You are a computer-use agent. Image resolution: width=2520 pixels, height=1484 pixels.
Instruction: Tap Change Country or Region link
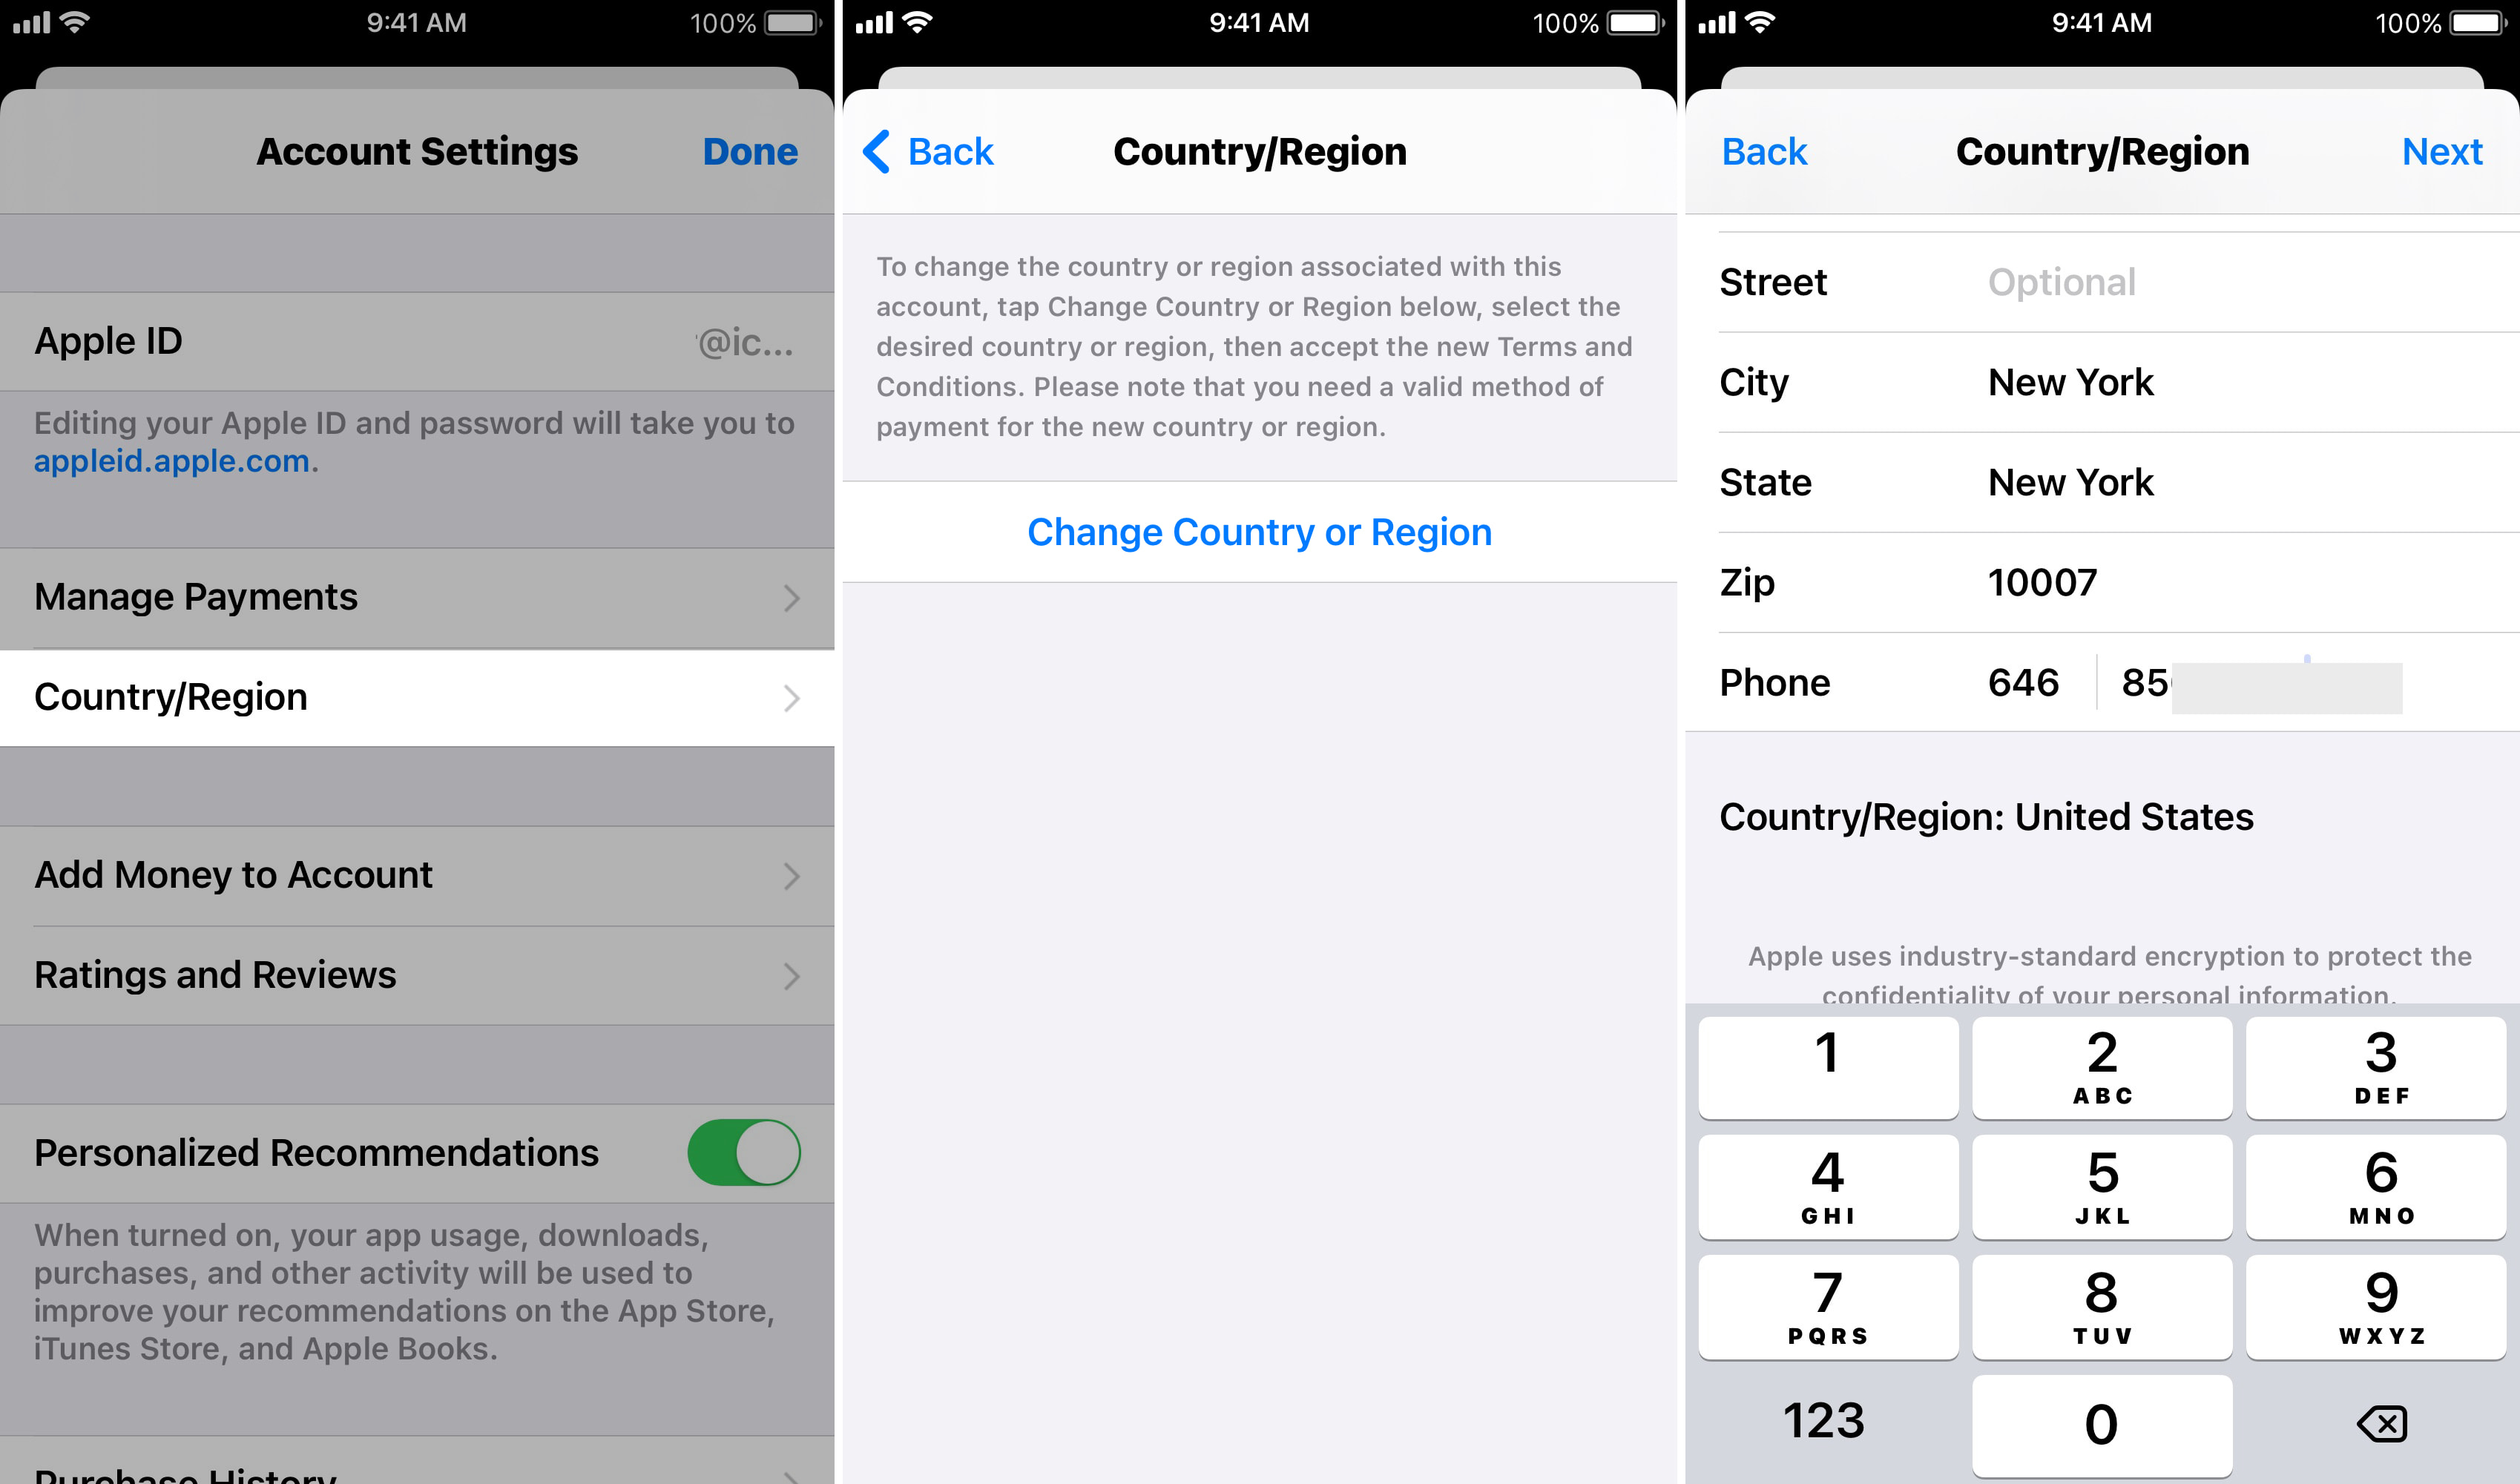pos(1258,532)
